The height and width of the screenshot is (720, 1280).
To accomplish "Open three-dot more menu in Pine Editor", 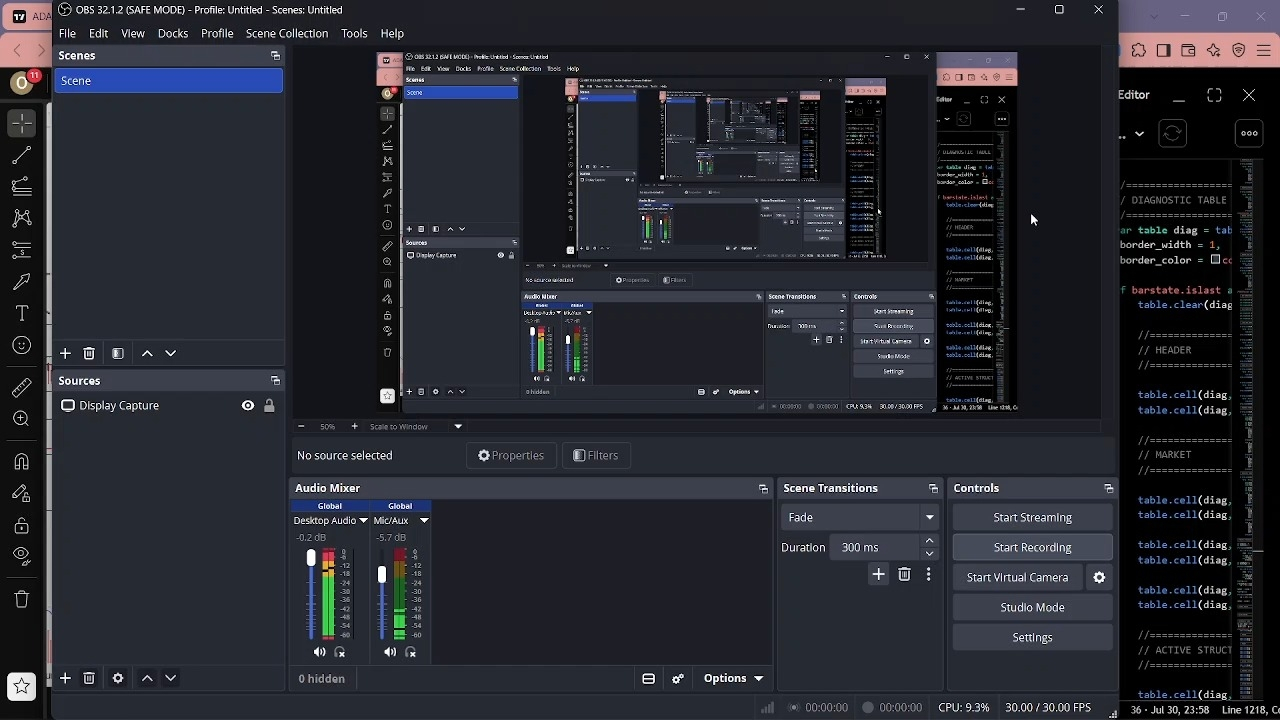I will click(1249, 133).
